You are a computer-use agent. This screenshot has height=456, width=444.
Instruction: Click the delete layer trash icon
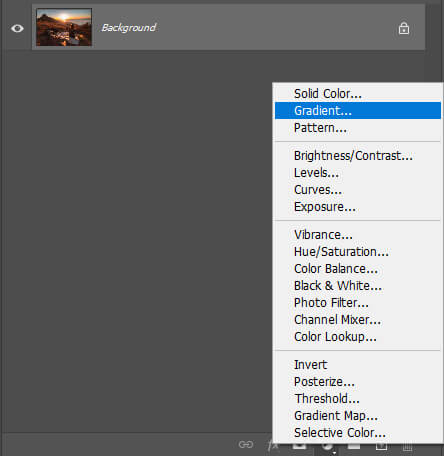[x=407, y=447]
